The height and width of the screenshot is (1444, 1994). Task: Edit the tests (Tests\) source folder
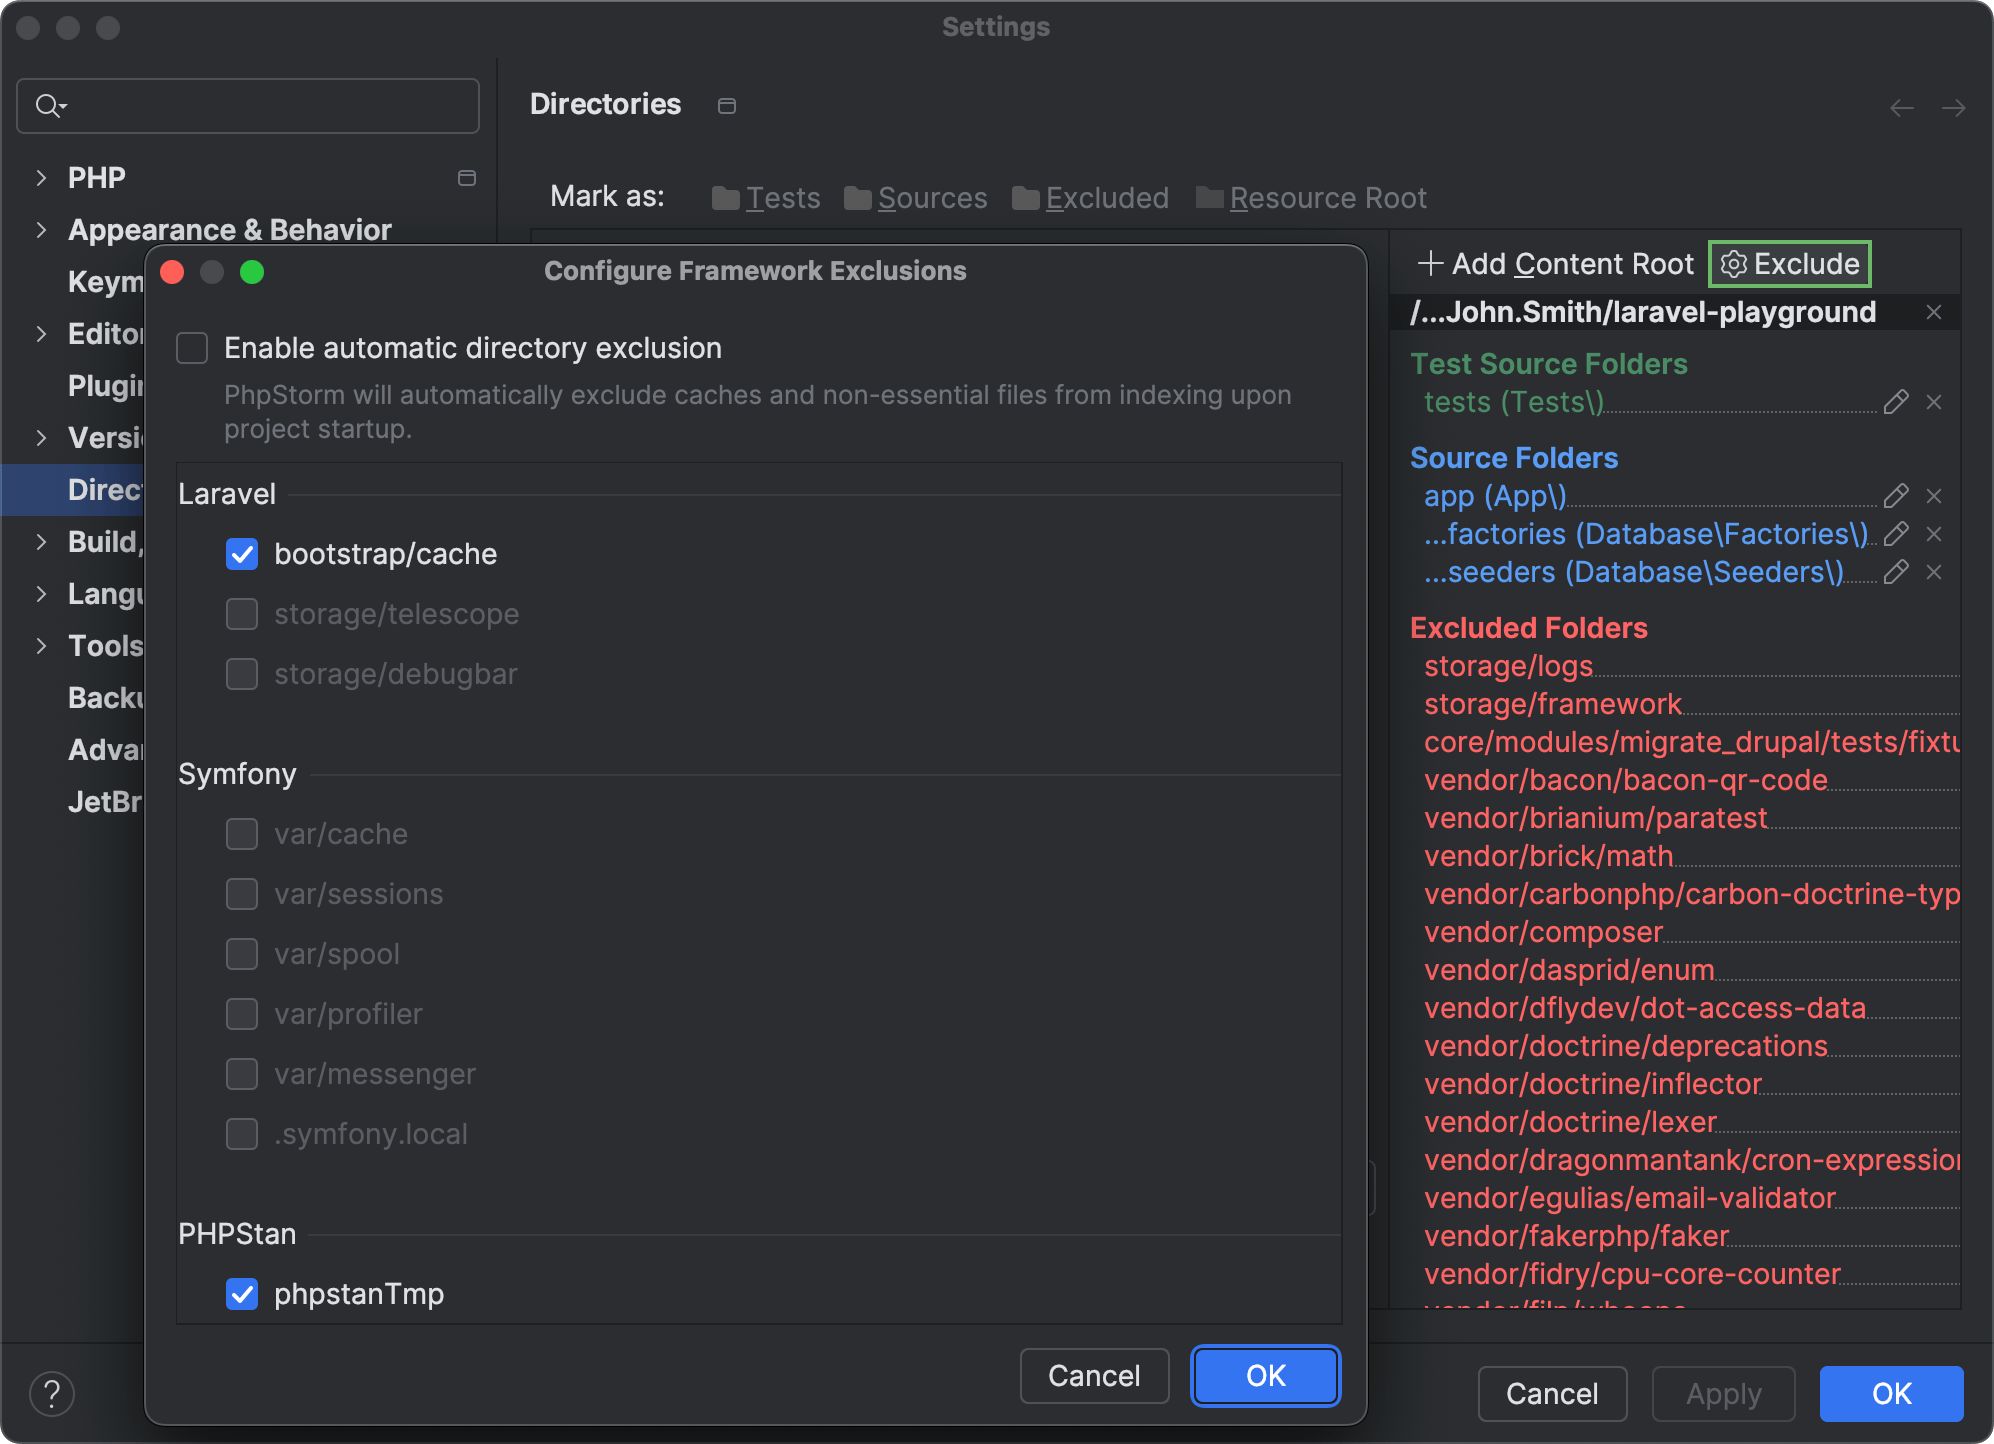(1895, 401)
